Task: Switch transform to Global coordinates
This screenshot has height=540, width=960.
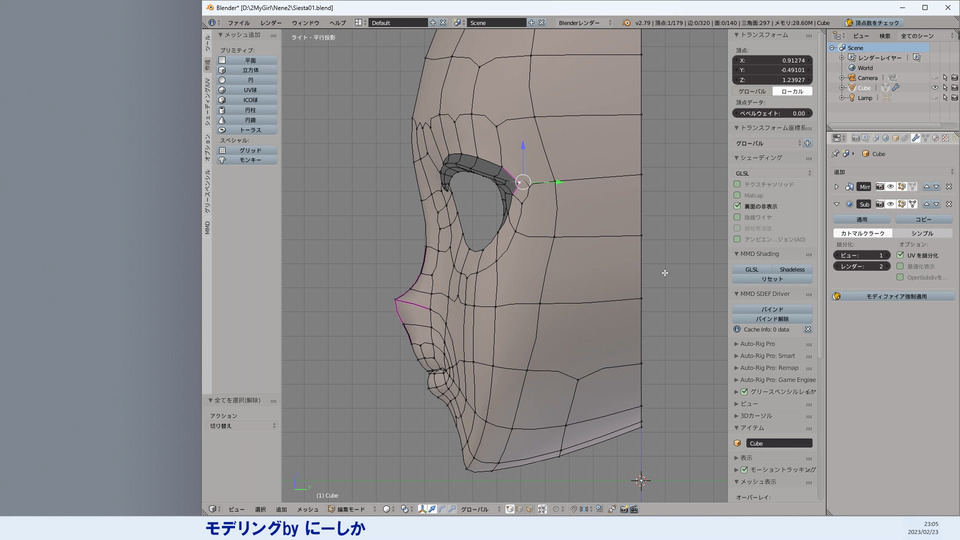Action: [752, 91]
